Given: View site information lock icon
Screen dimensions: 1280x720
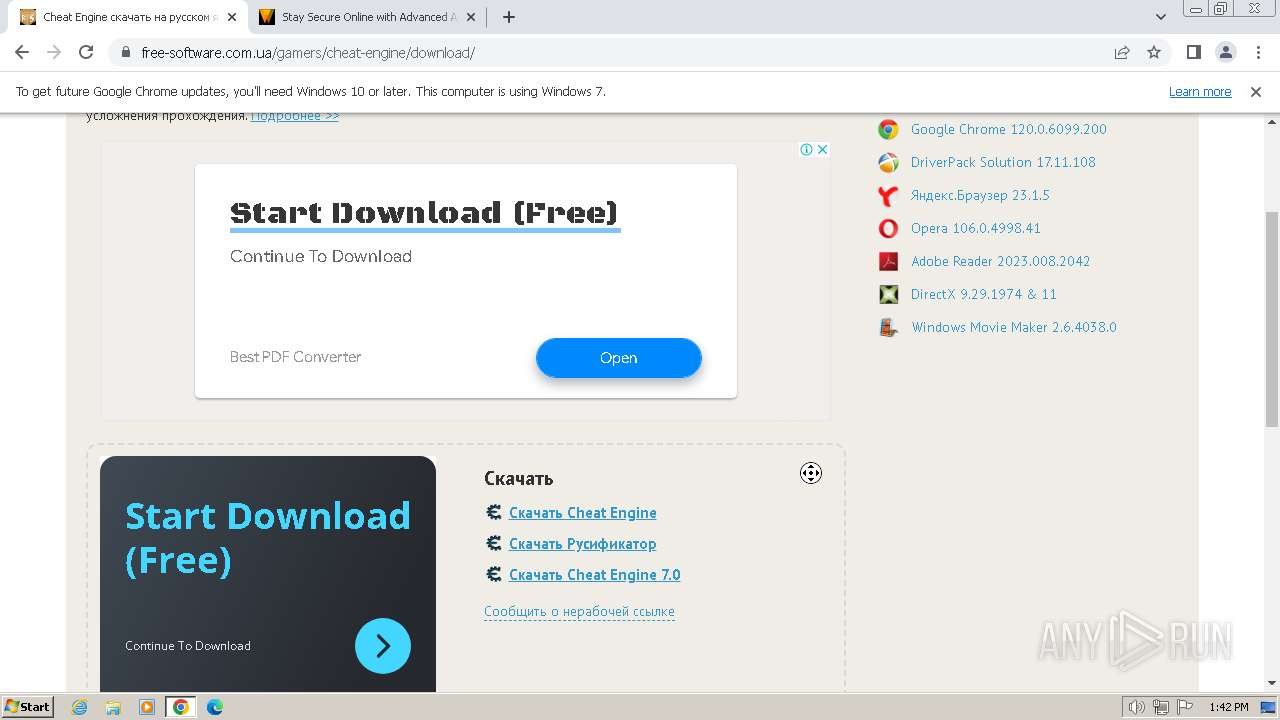Looking at the screenshot, I should pos(126,52).
